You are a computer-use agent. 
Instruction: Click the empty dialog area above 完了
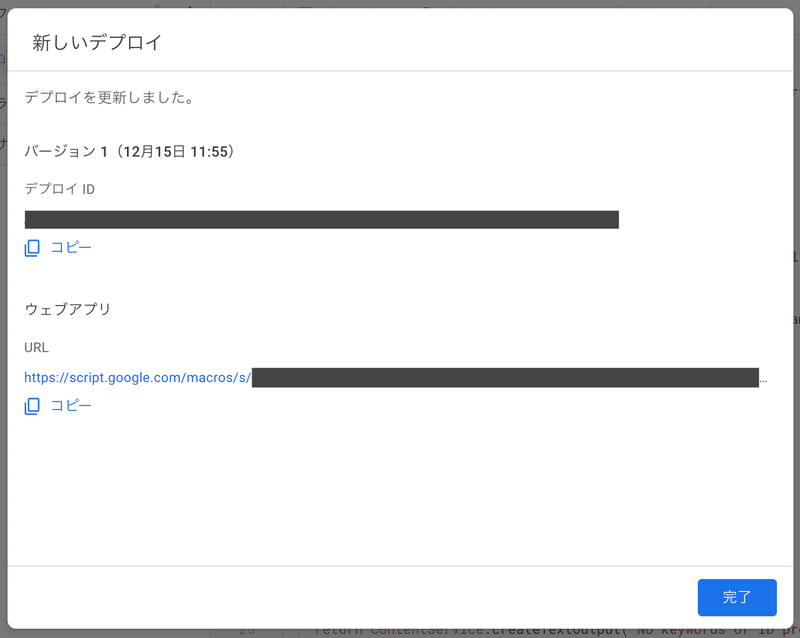pyautogui.click(x=400, y=490)
